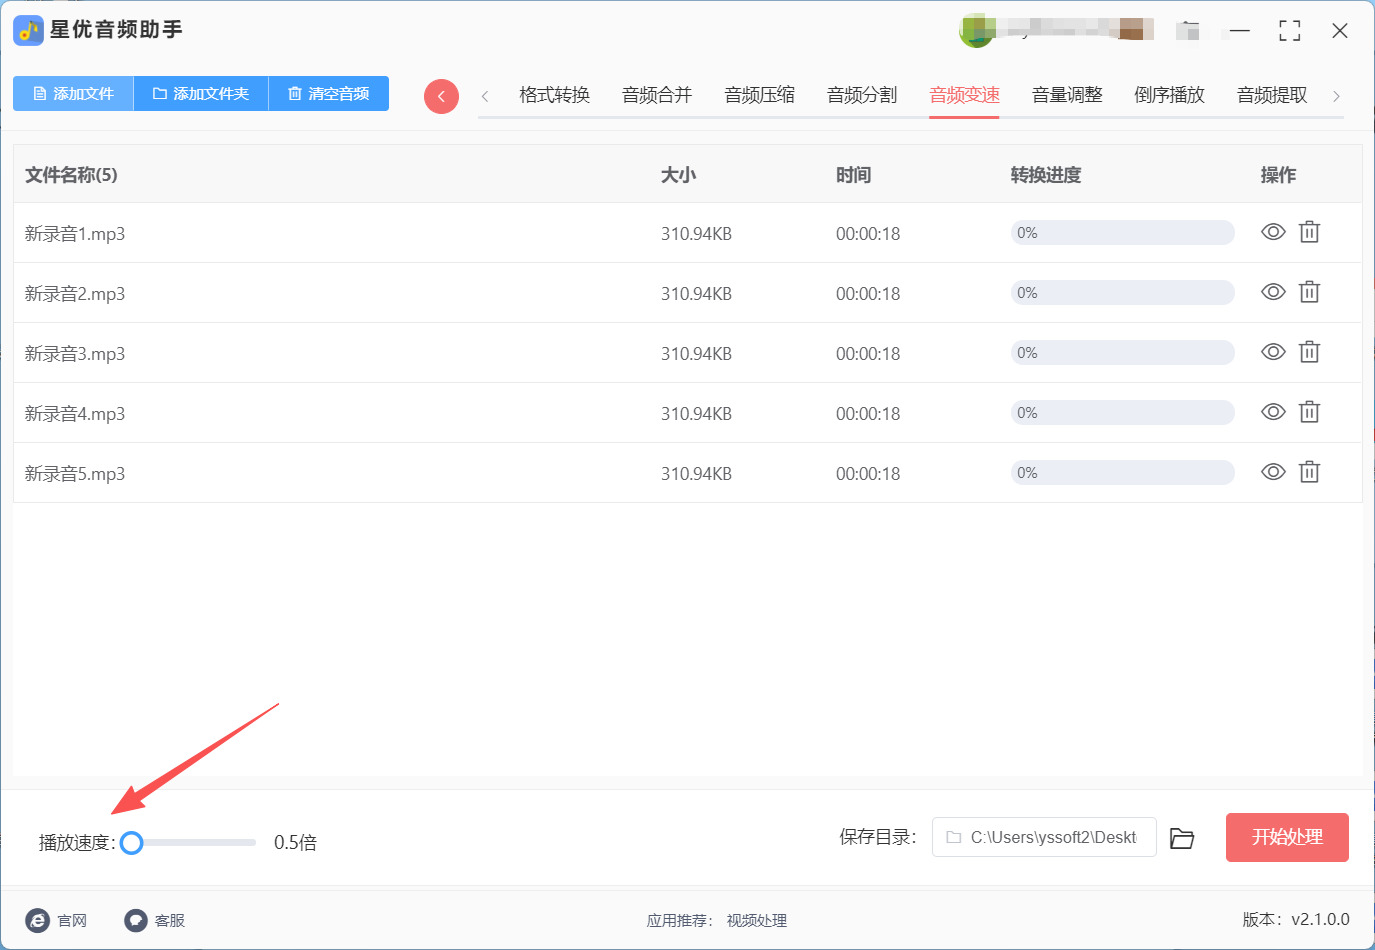Open the 音频合并 tab
The image size is (1375, 950).
(x=657, y=95)
